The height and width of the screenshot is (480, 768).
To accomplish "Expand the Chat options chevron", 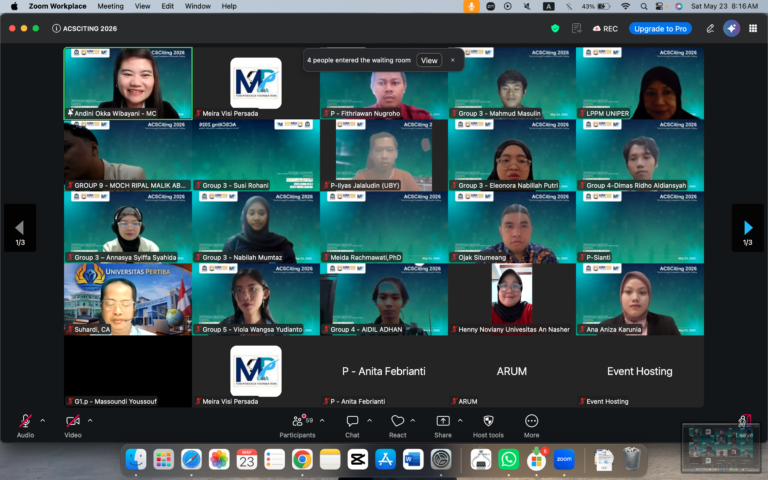I will pyautogui.click(x=369, y=420).
